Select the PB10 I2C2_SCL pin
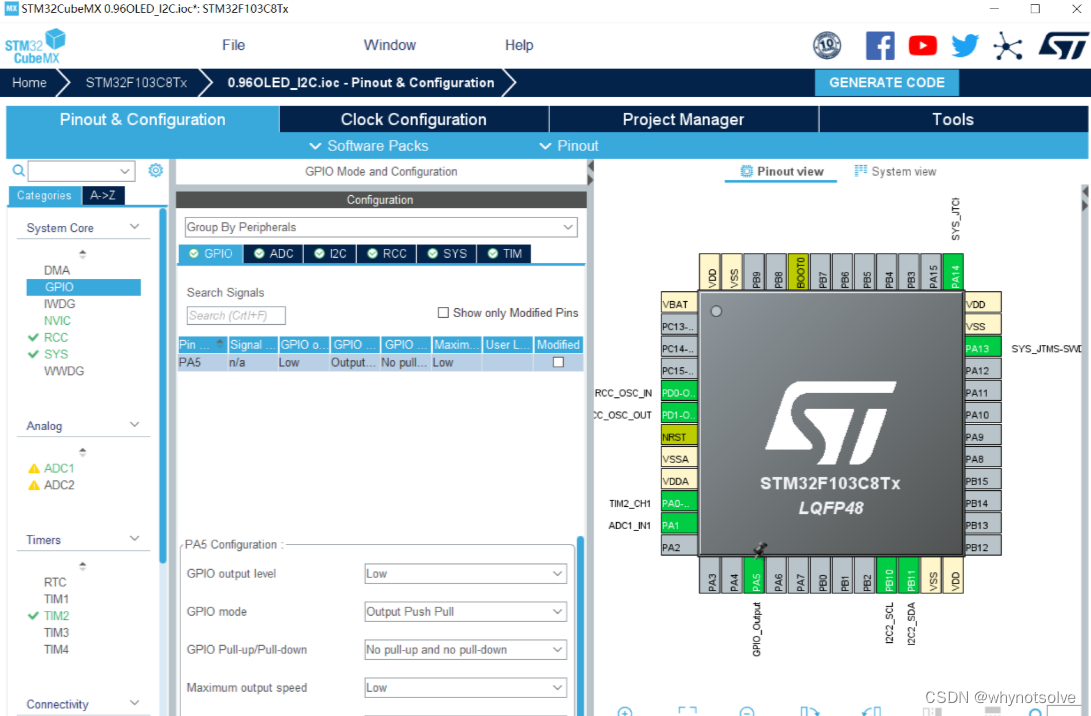The image size is (1091, 716). (x=888, y=575)
